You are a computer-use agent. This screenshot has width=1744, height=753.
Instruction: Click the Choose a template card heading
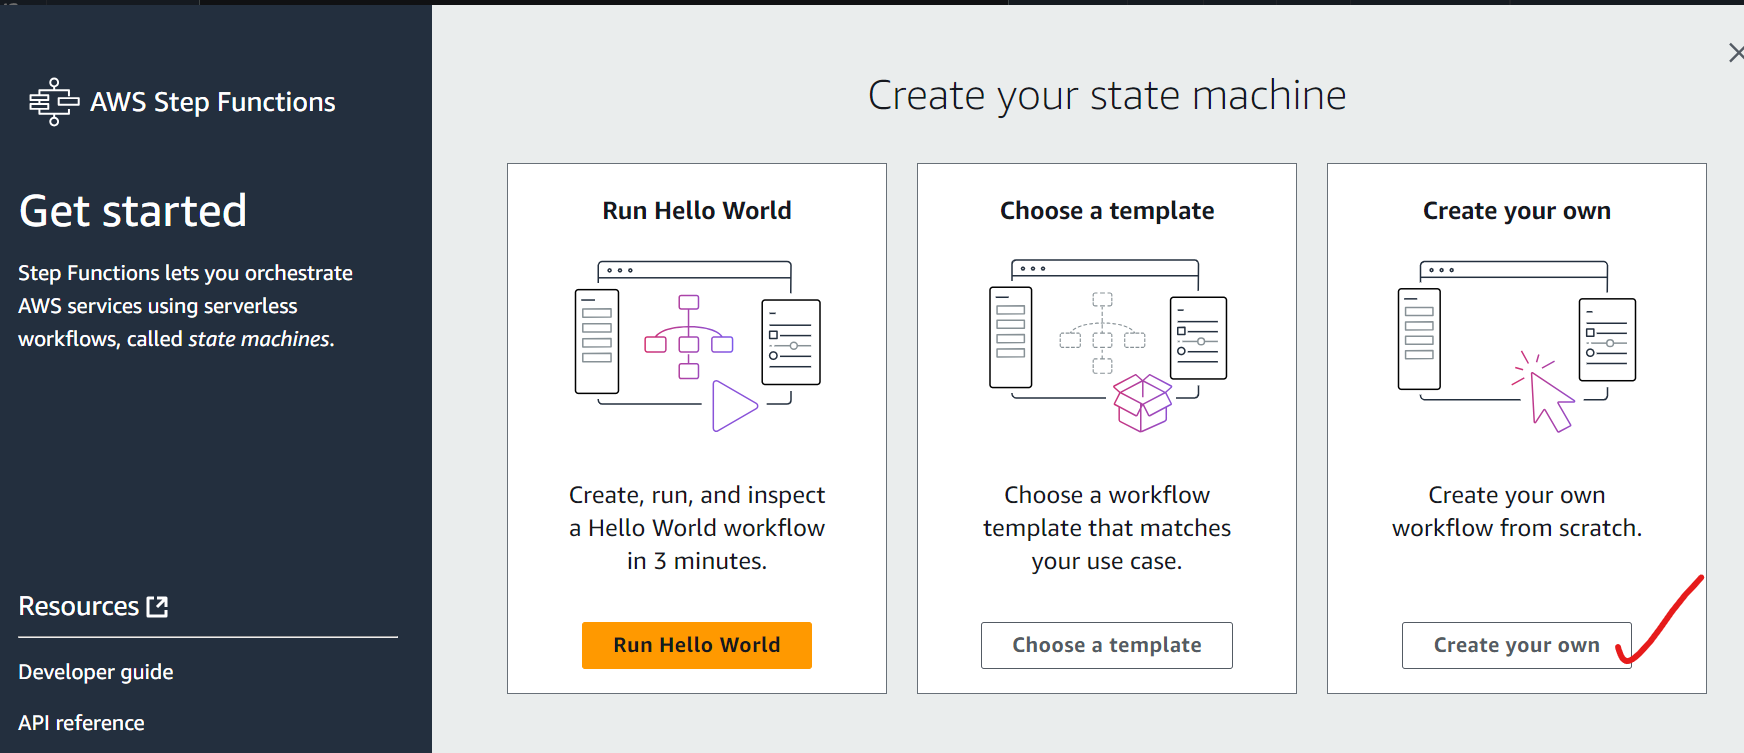tap(1107, 211)
